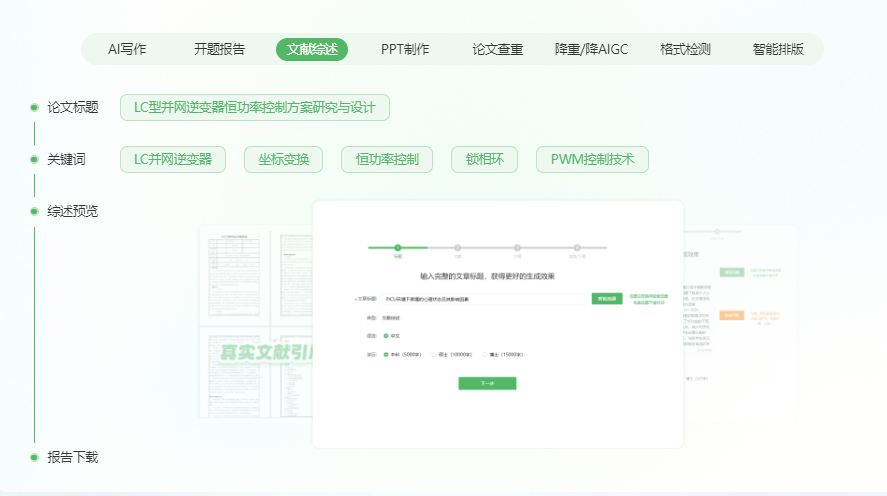
Task: Select the 降重/降AIGC tab
Action: (x=591, y=49)
